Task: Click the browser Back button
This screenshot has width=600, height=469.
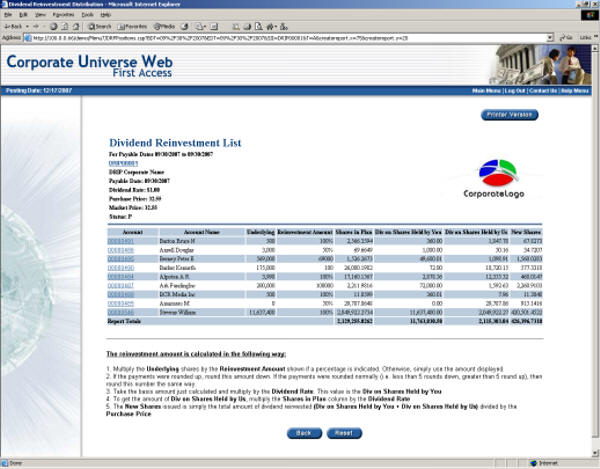Action: (x=13, y=26)
